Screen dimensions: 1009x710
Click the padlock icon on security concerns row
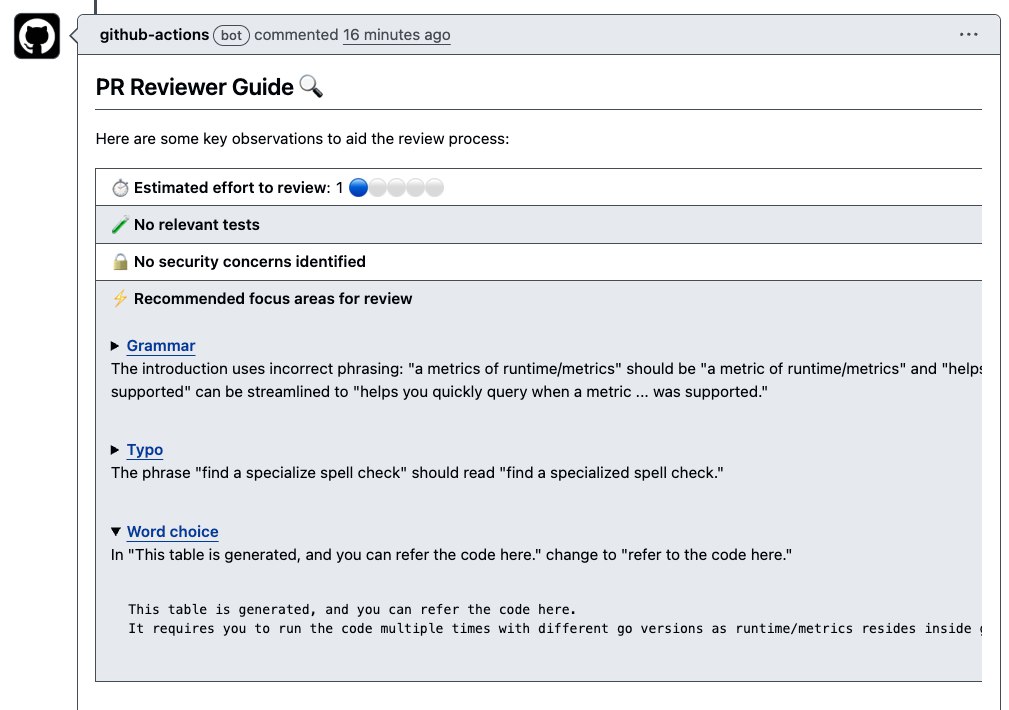tap(119, 261)
